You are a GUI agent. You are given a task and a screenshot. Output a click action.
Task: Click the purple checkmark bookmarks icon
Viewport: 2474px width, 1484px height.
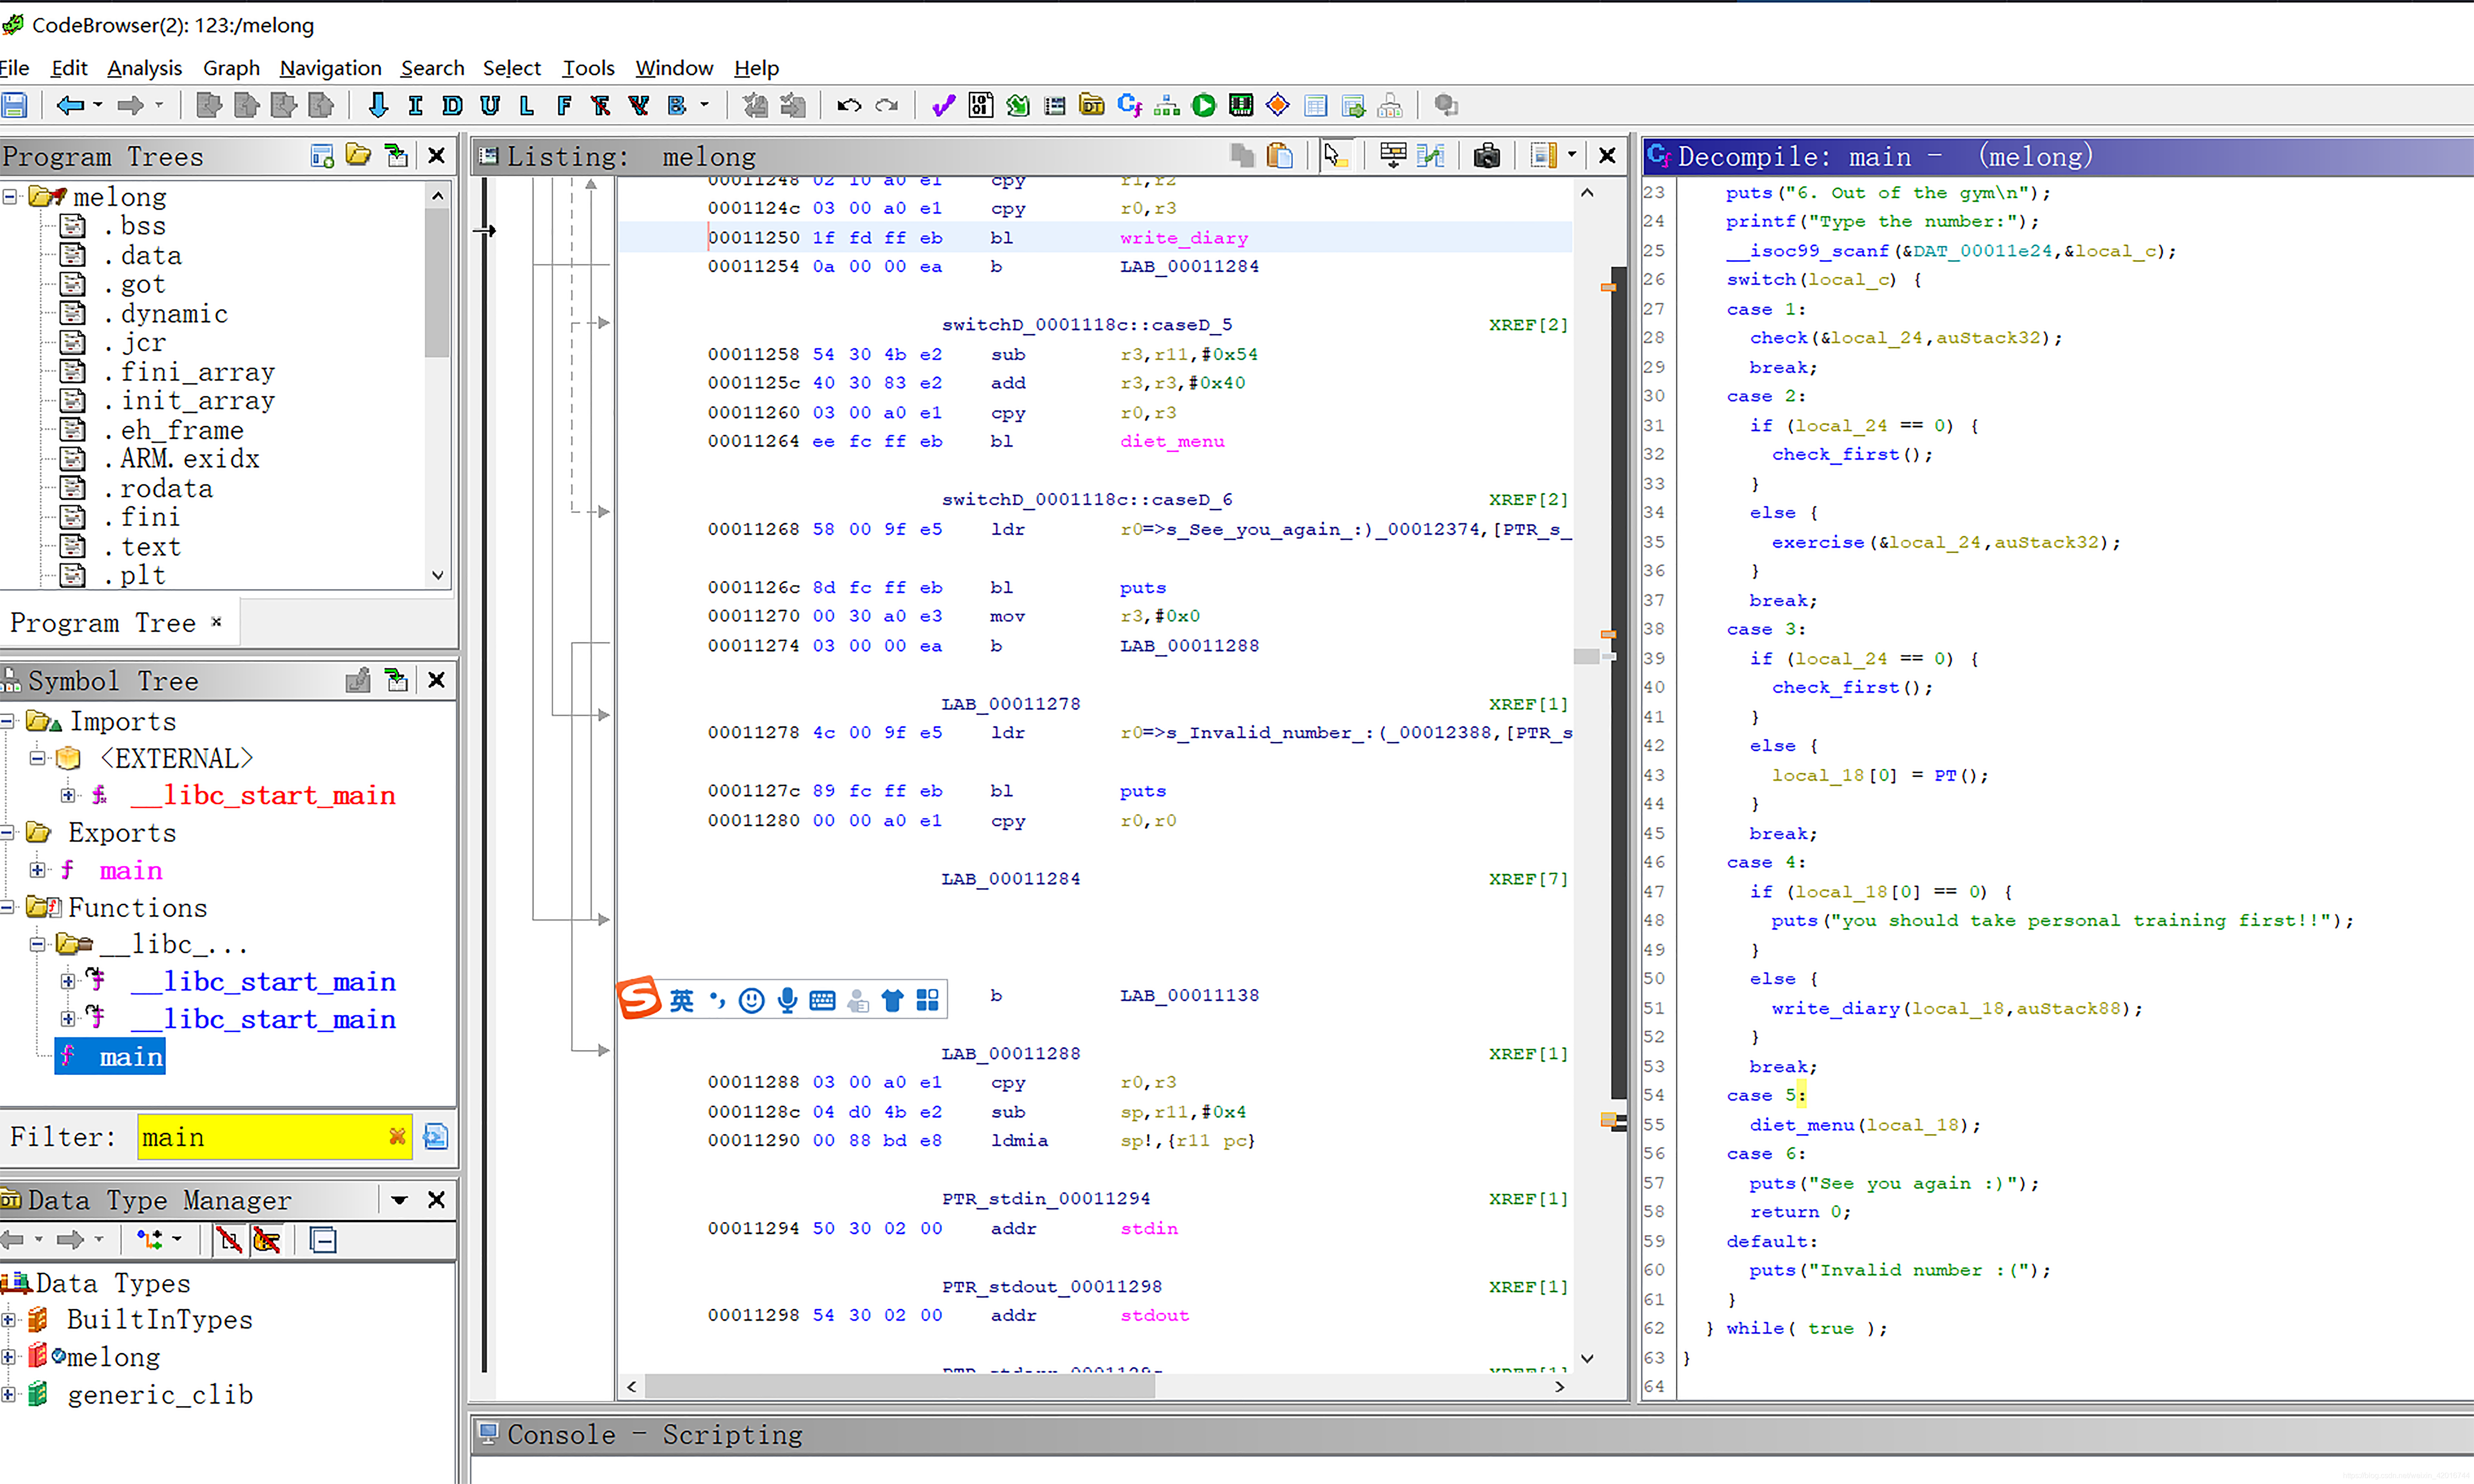[943, 105]
